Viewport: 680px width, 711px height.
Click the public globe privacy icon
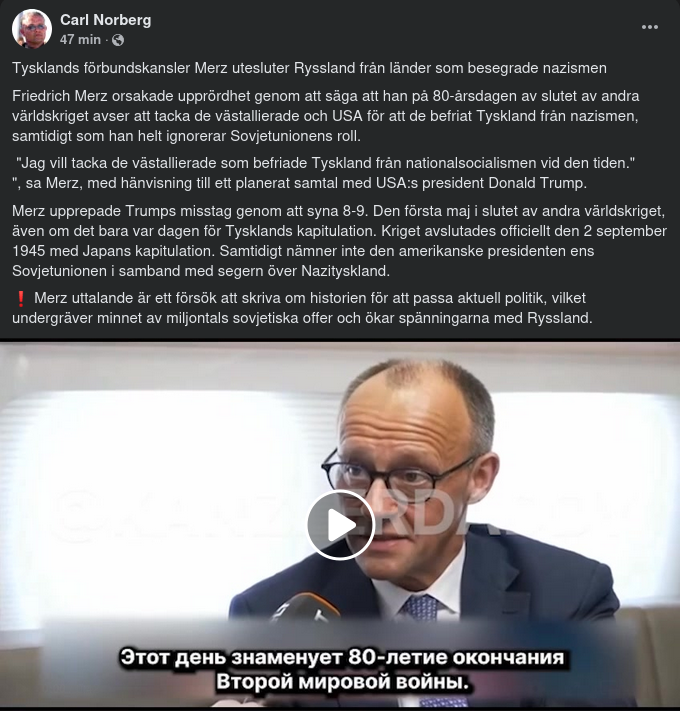(118, 40)
